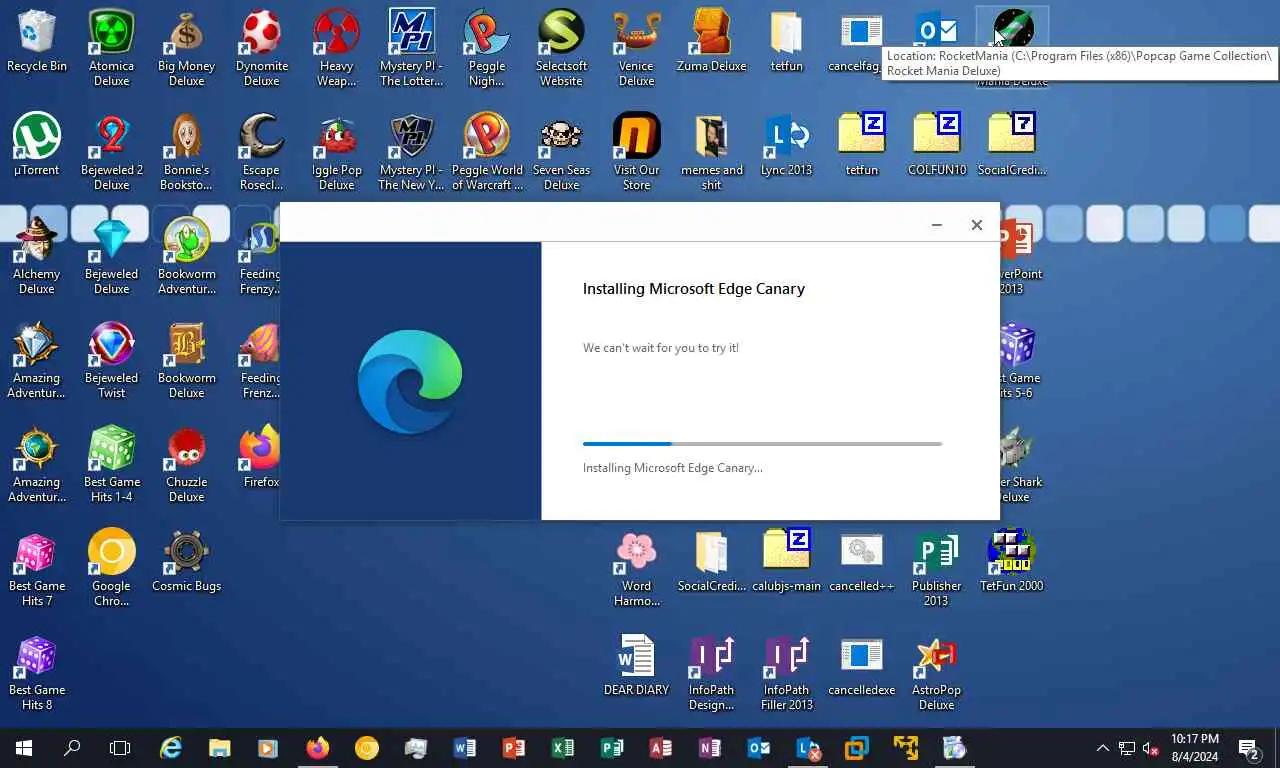Select the cancelled++ file icon
The width and height of the screenshot is (1280, 768).
tap(861, 561)
